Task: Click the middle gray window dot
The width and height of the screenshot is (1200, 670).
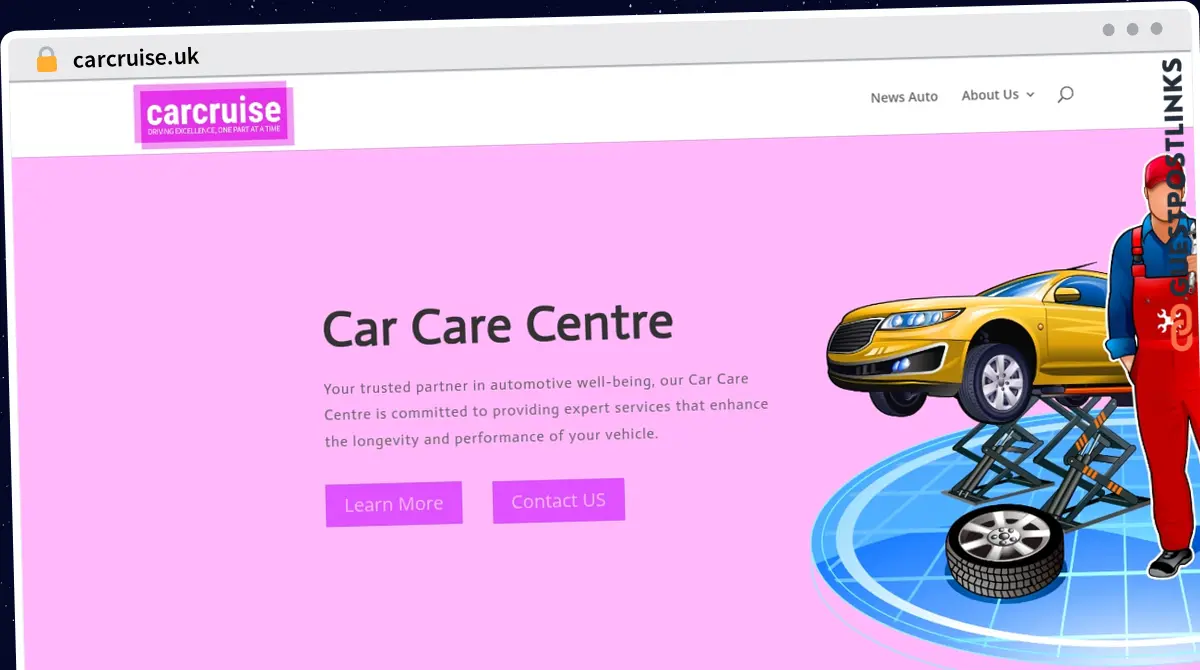Action: [x=1132, y=29]
